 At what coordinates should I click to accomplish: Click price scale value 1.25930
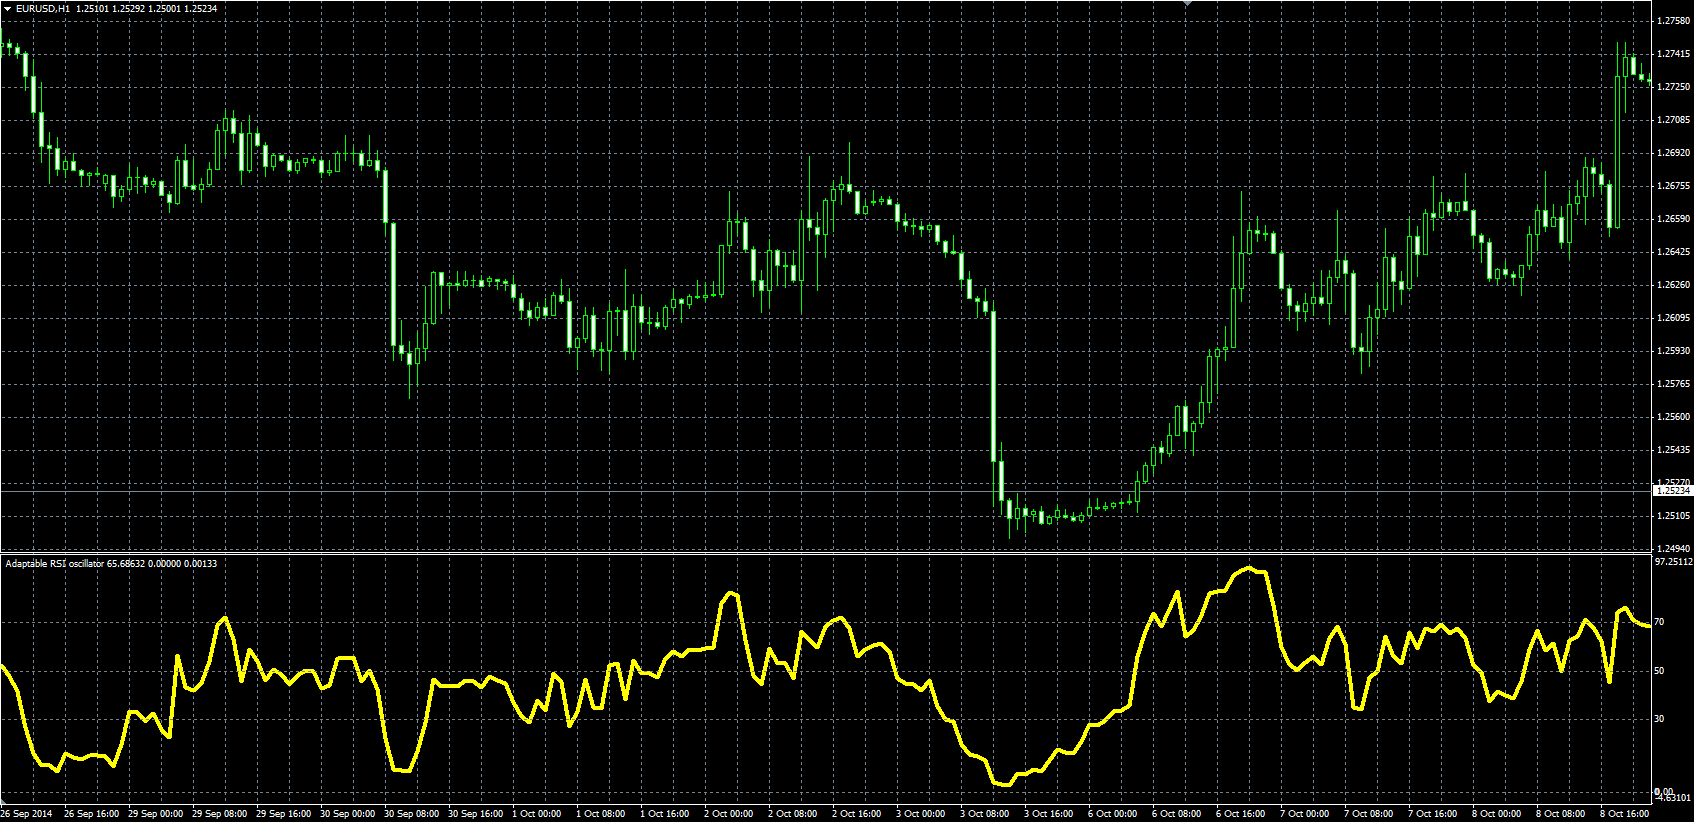point(1673,351)
